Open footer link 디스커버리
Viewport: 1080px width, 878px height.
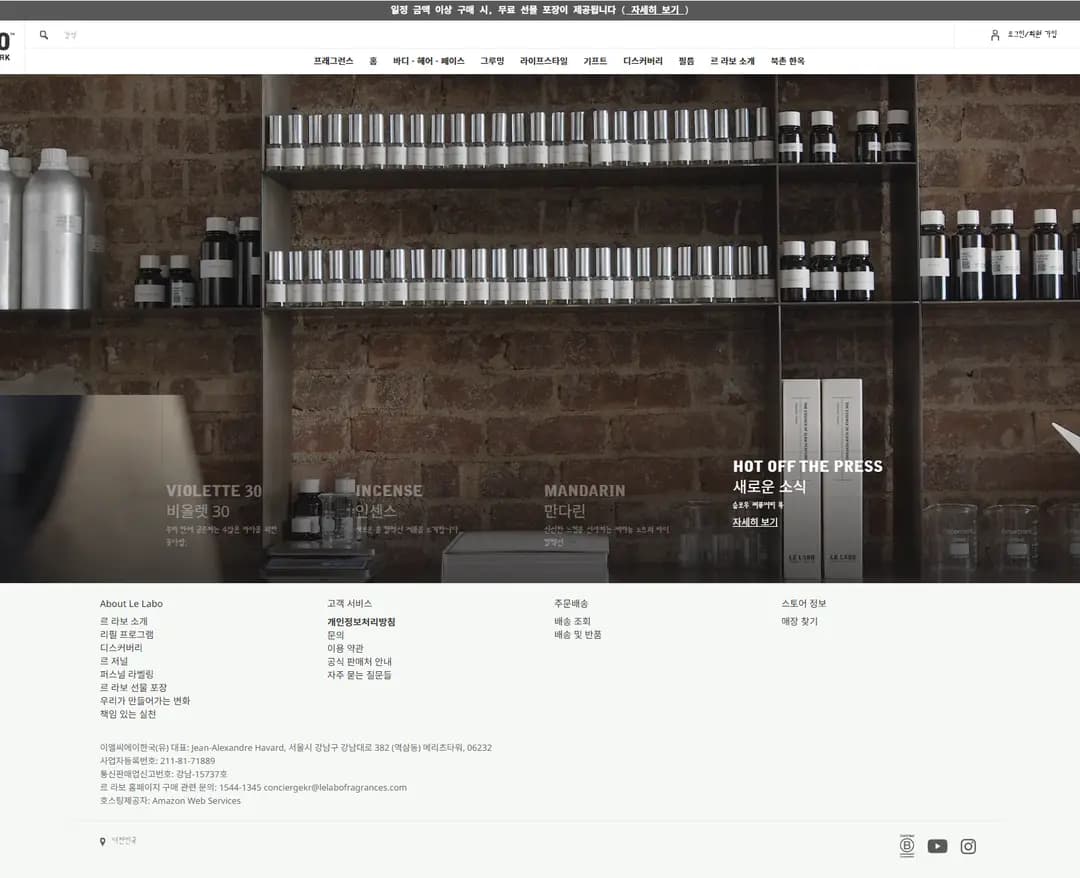click(121, 647)
